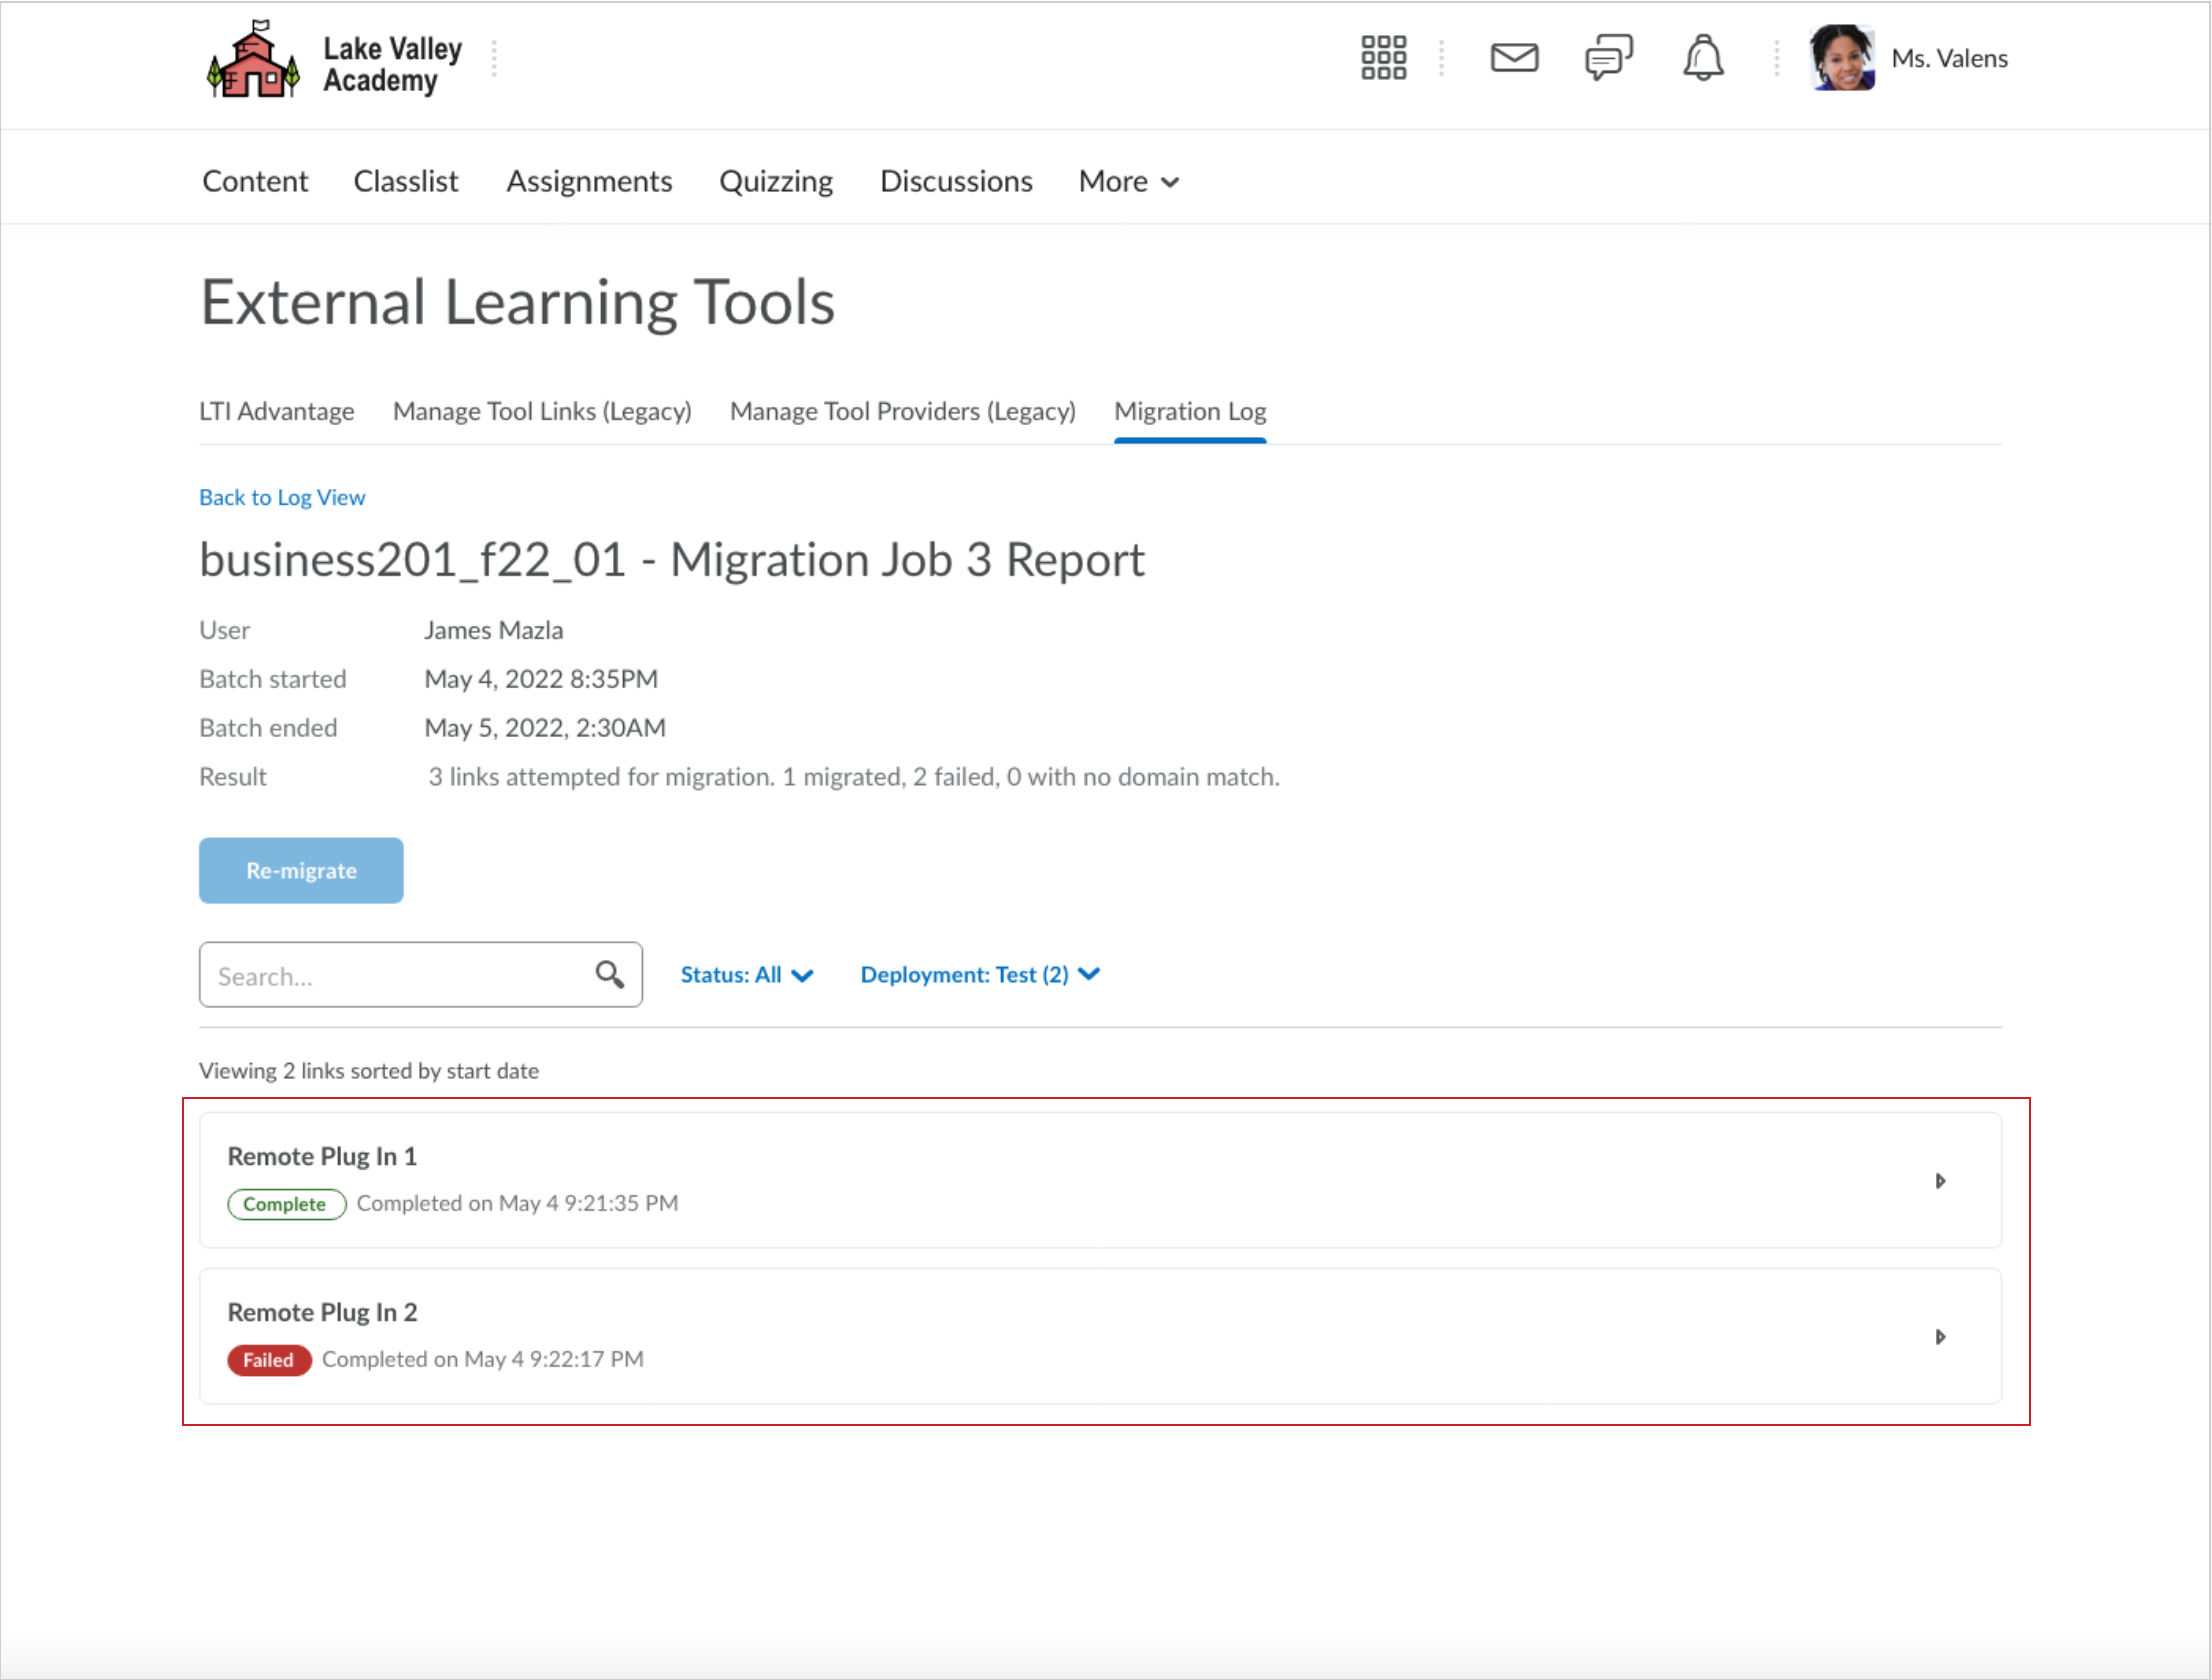Click the search magnifier icon
2212x1680 pixels.
pyautogui.click(x=612, y=974)
